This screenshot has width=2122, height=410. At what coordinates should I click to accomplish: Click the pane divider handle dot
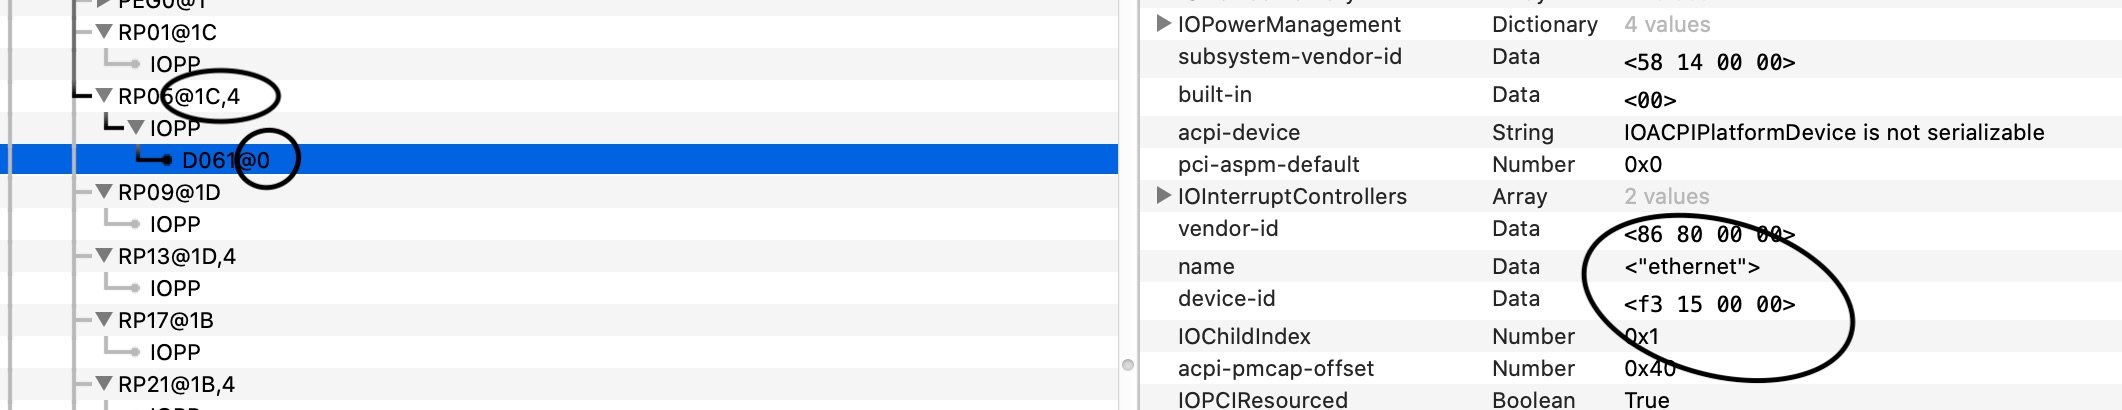(1128, 365)
